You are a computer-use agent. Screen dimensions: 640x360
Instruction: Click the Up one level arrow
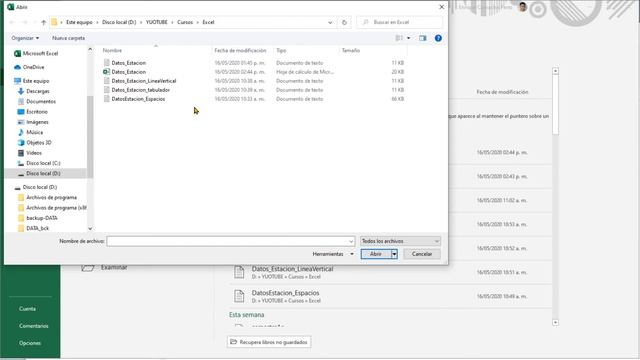44,22
